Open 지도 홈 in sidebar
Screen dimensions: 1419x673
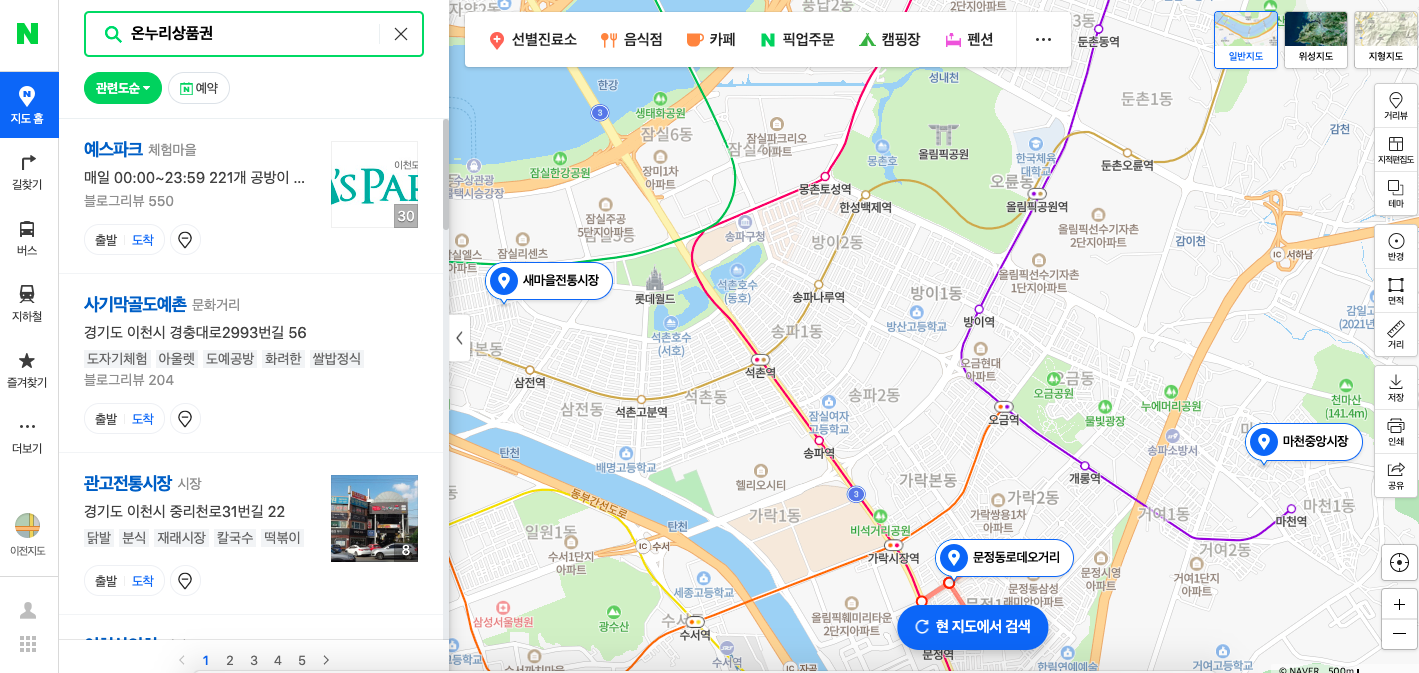click(28, 105)
